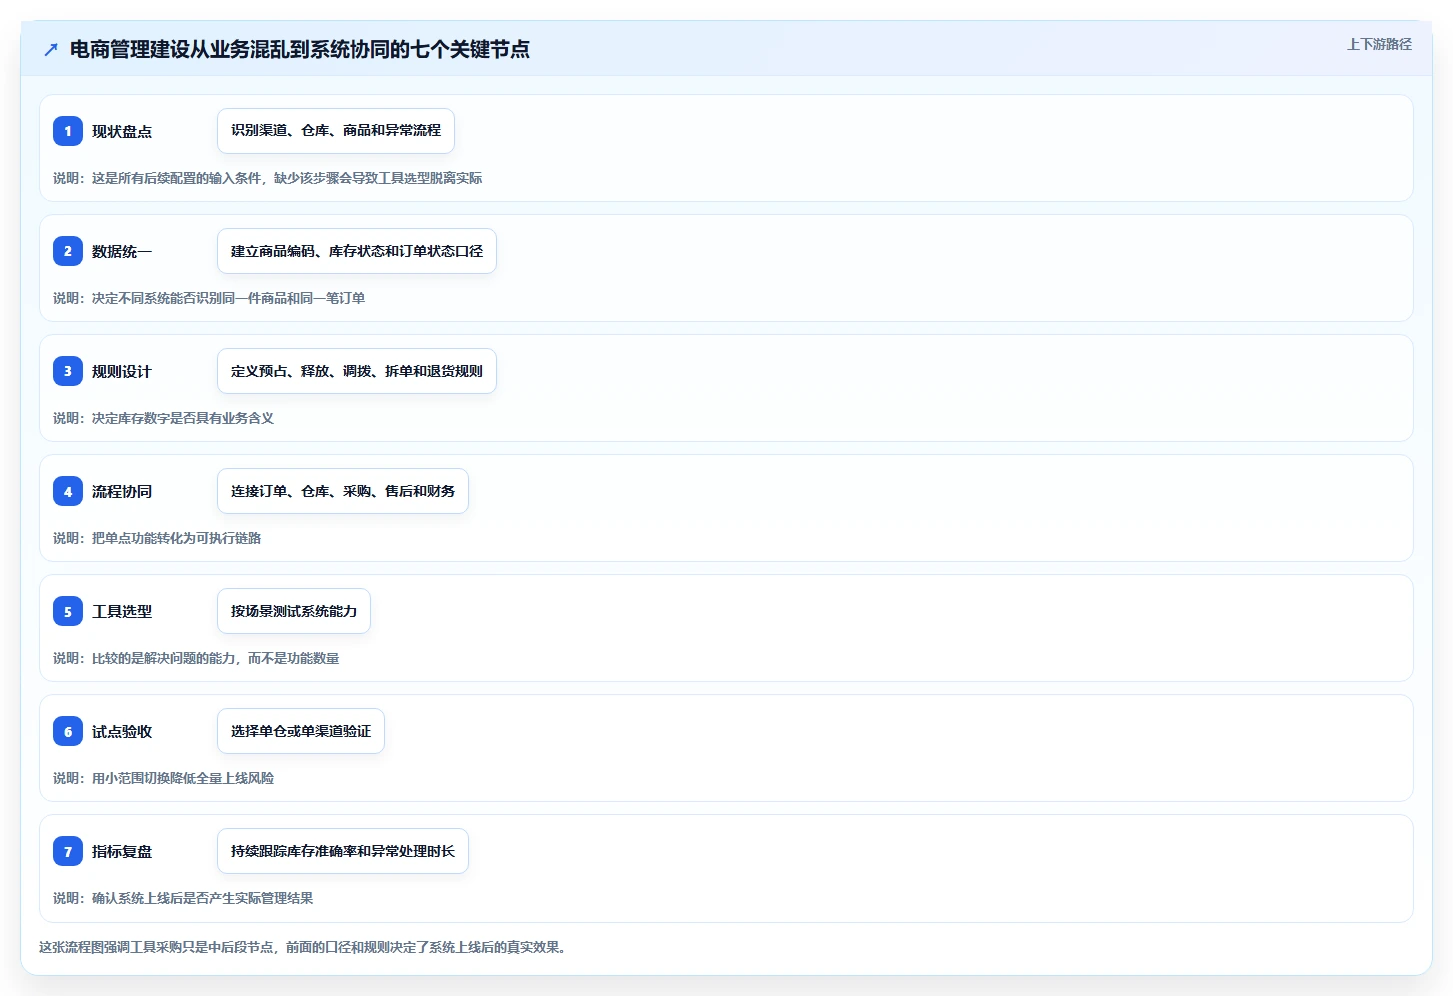The height and width of the screenshot is (996, 1453).
Task: Click the note 把单点功能转化为可执行链路
Action: pyautogui.click(x=157, y=538)
